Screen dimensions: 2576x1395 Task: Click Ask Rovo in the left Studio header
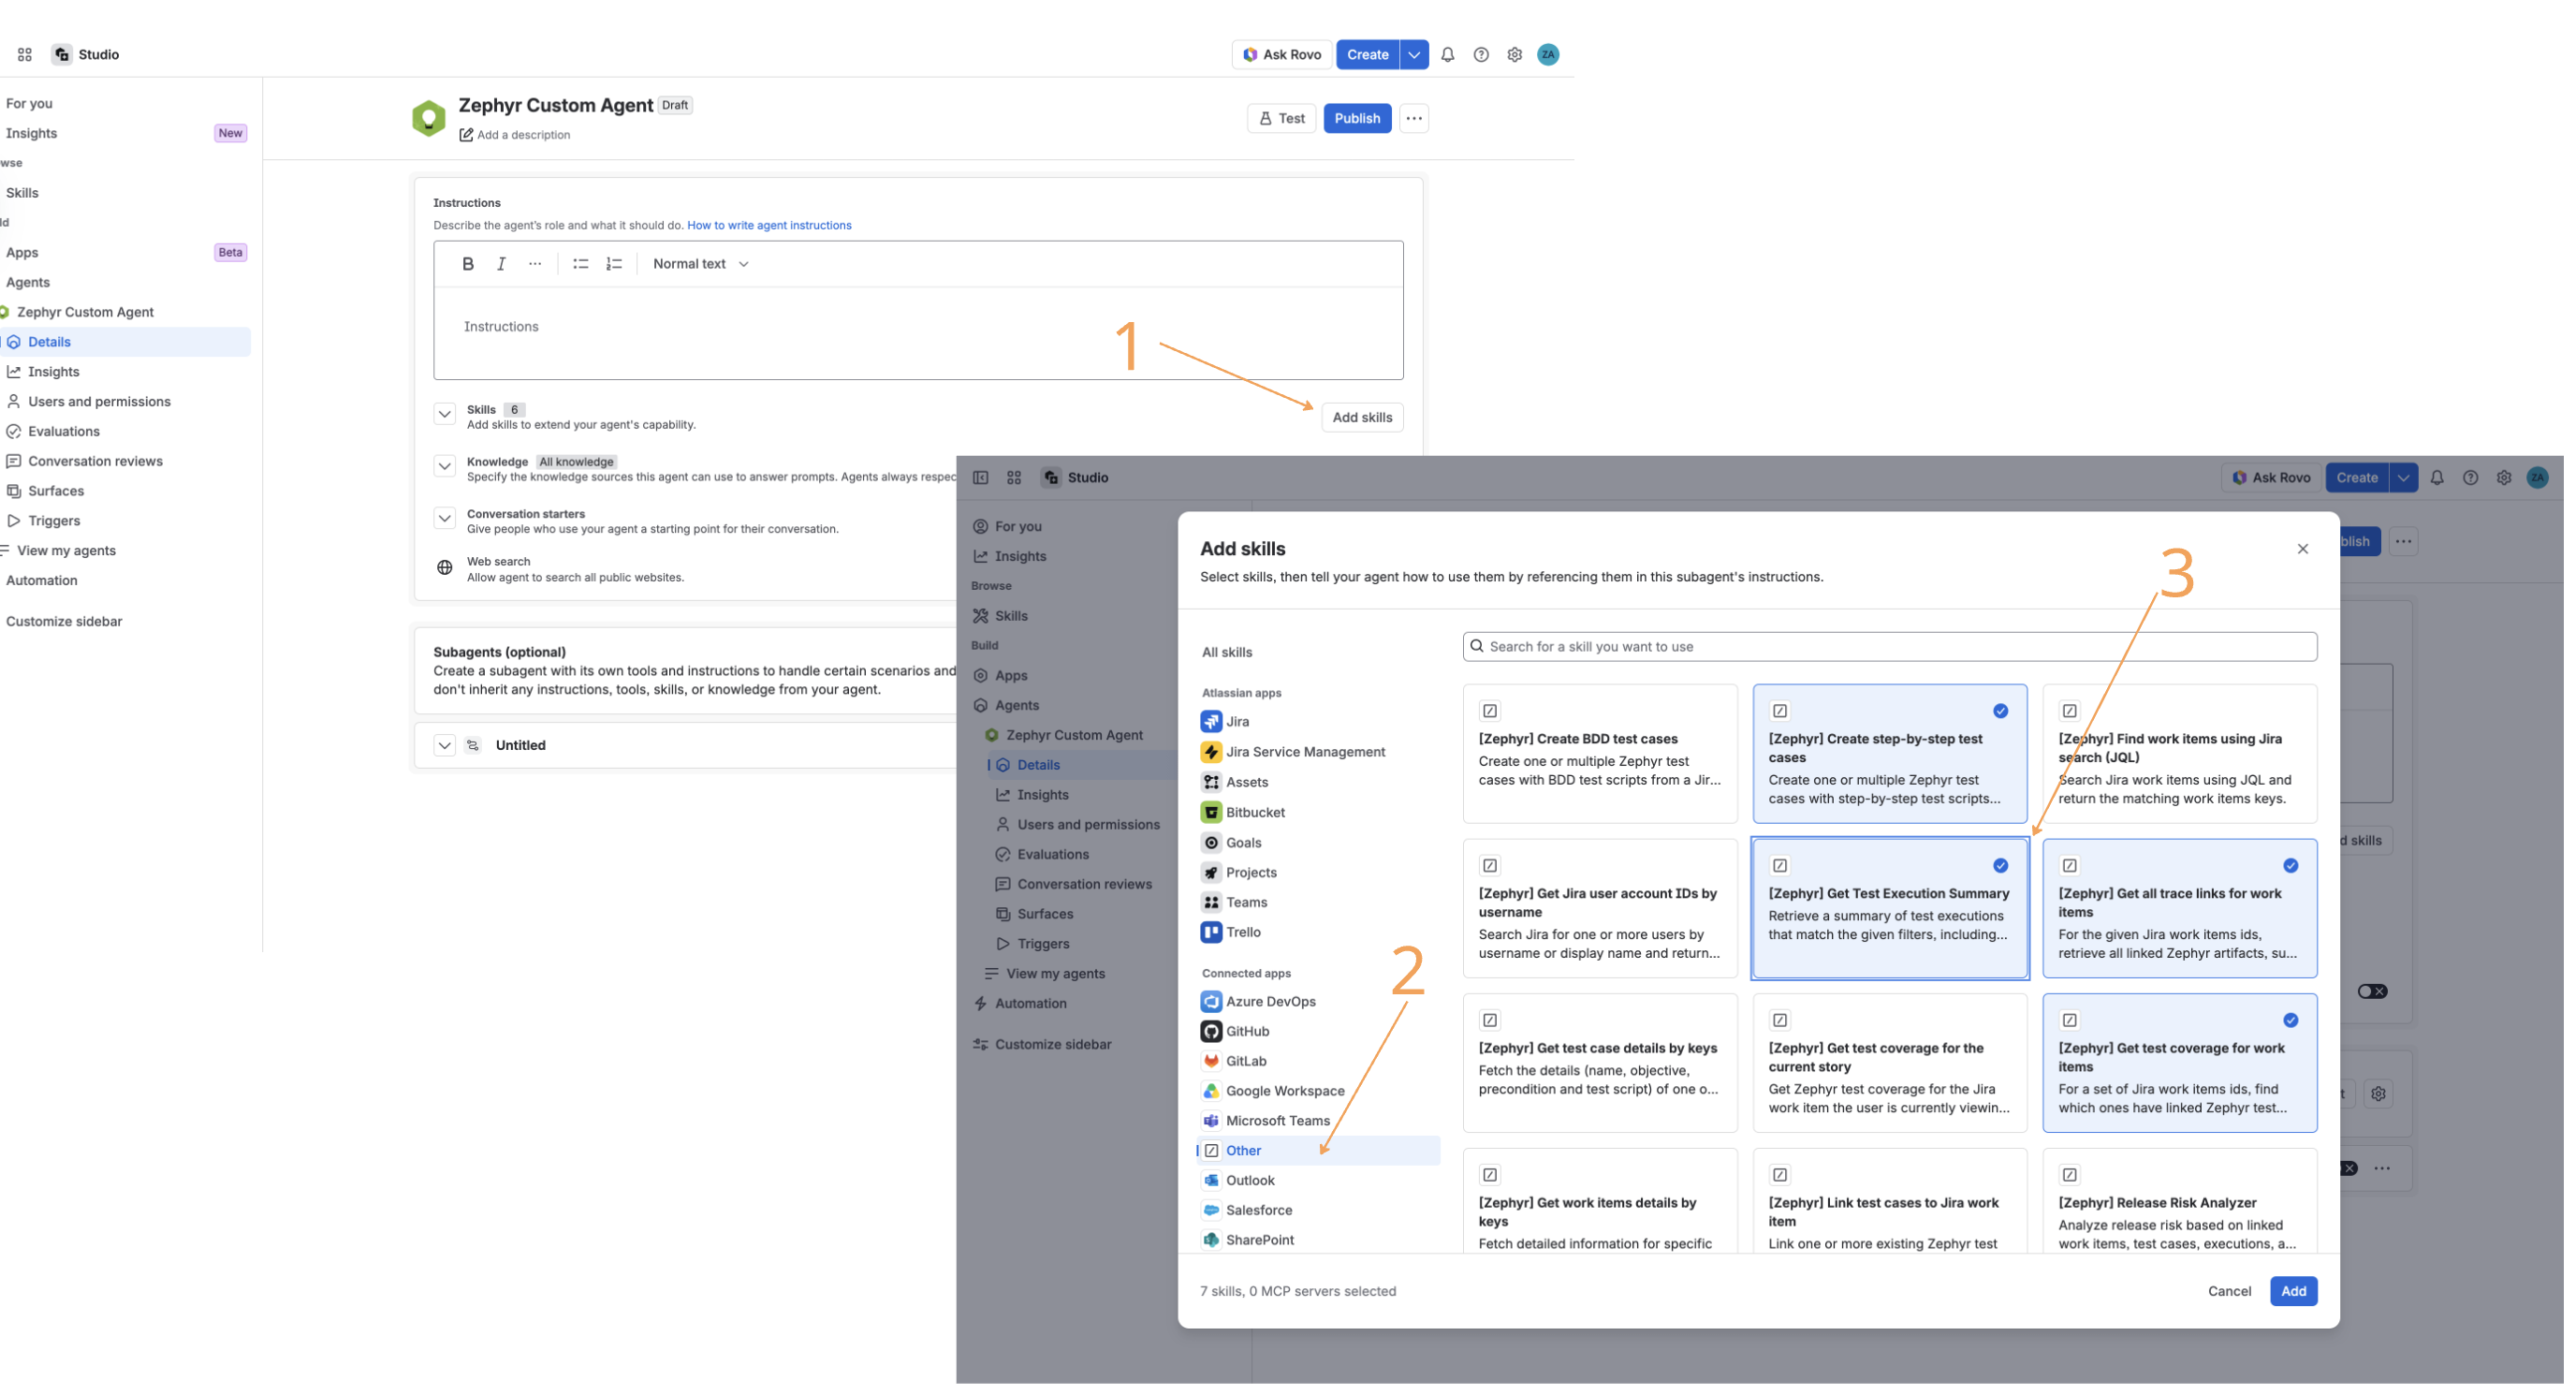tap(1282, 55)
